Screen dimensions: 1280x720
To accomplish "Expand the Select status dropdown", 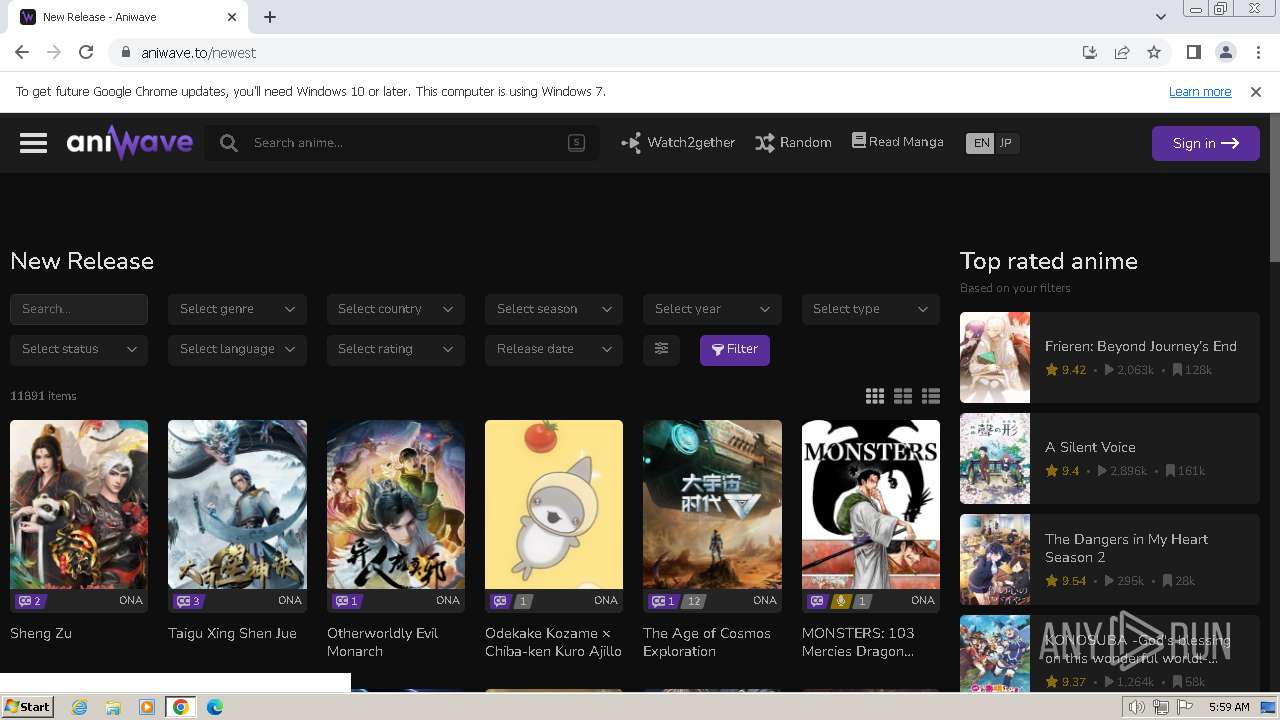I will (79, 349).
